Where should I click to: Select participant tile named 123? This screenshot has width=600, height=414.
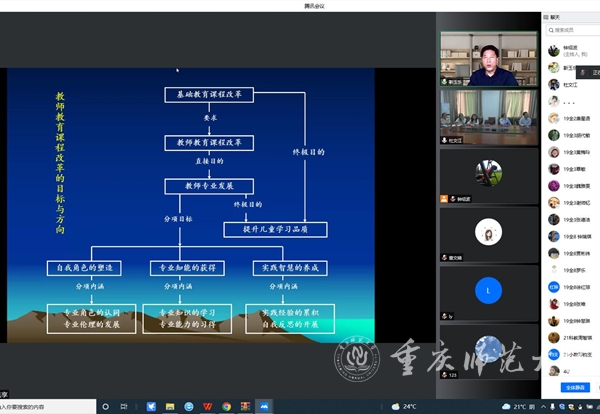pos(488,349)
